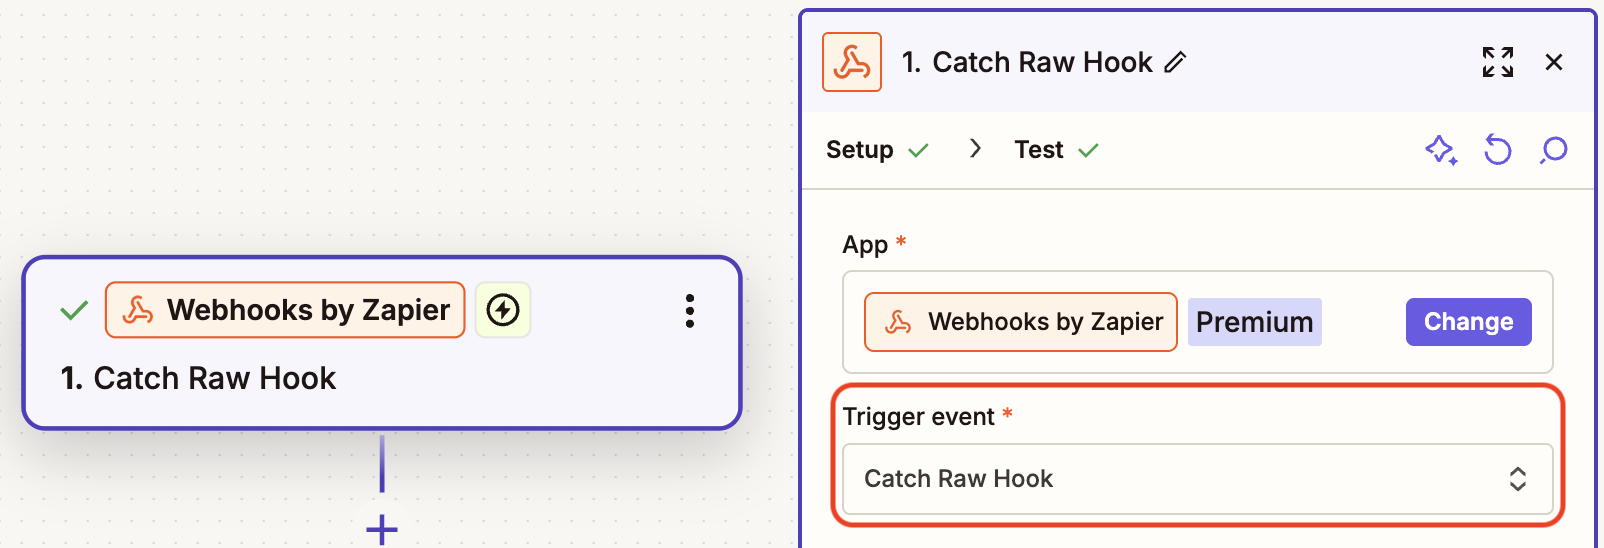
Task: Click the lightning bolt trigger icon on the card
Action: [x=503, y=310]
